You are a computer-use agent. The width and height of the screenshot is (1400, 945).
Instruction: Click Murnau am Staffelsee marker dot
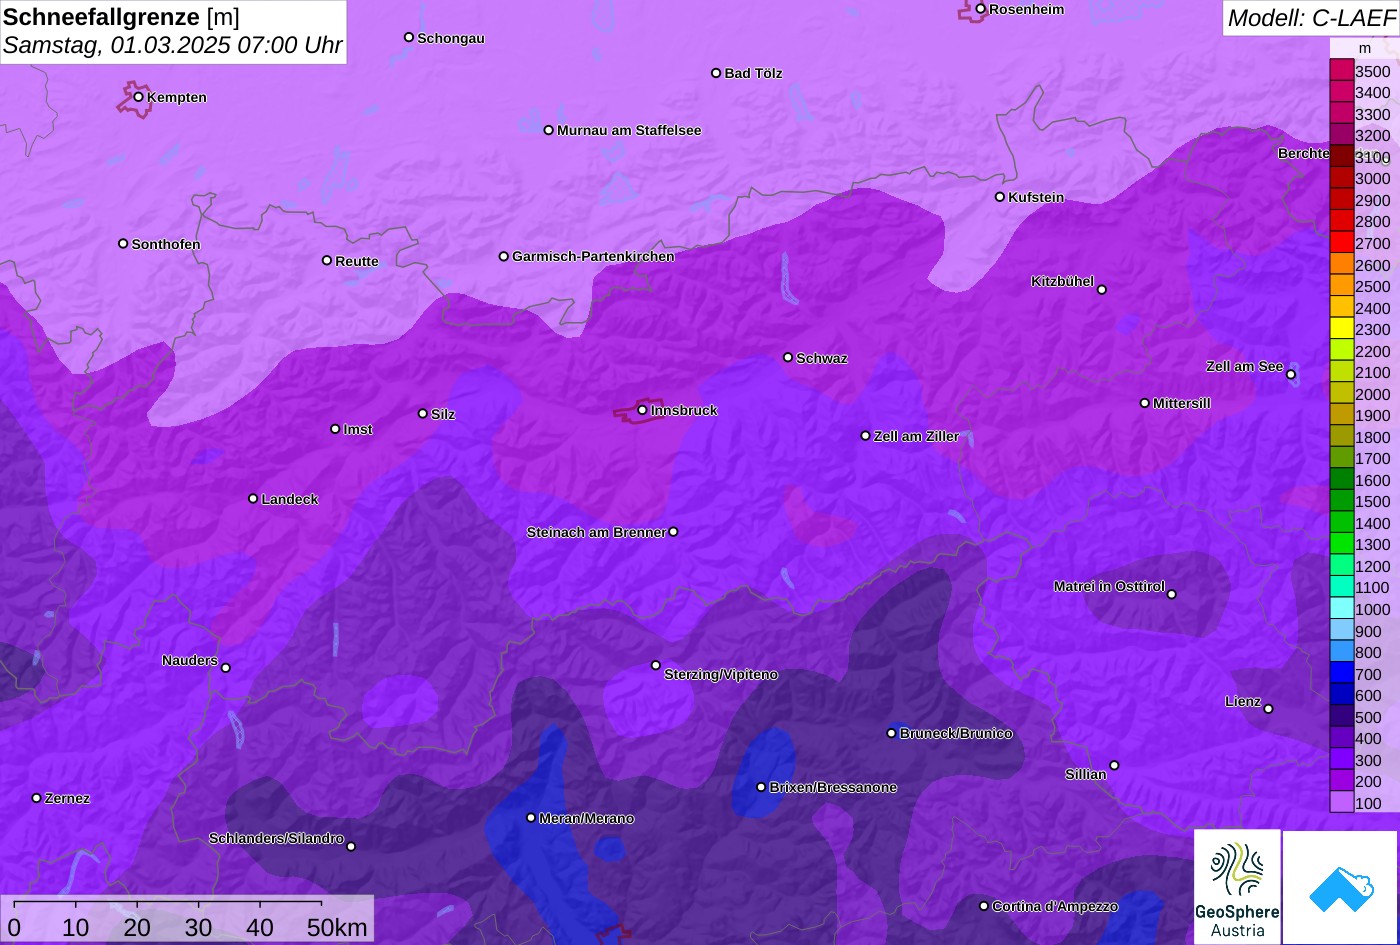[x=549, y=130]
